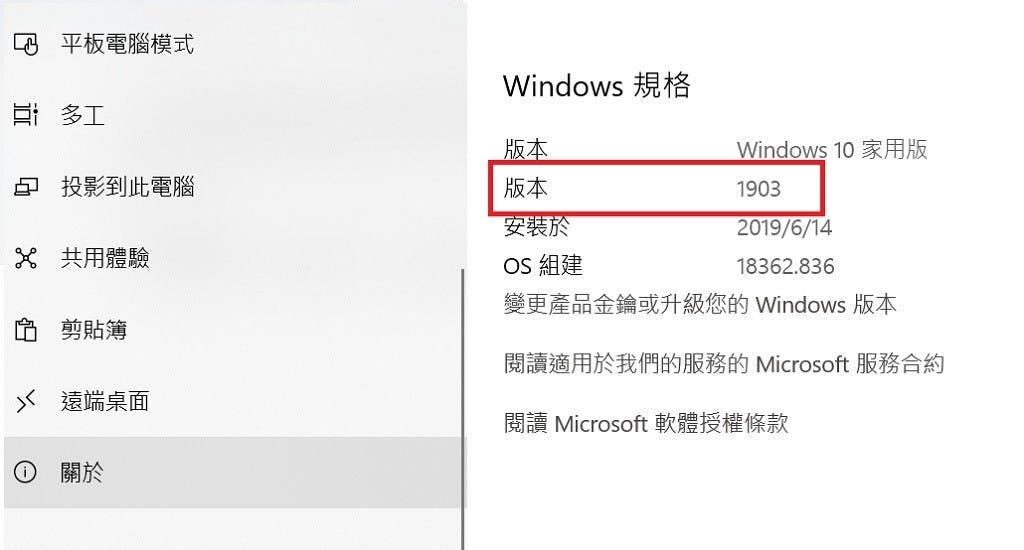Open 閱讀 Microsoft 軟體授權條款 link
Screen dimensions: 1024x550
646,423
